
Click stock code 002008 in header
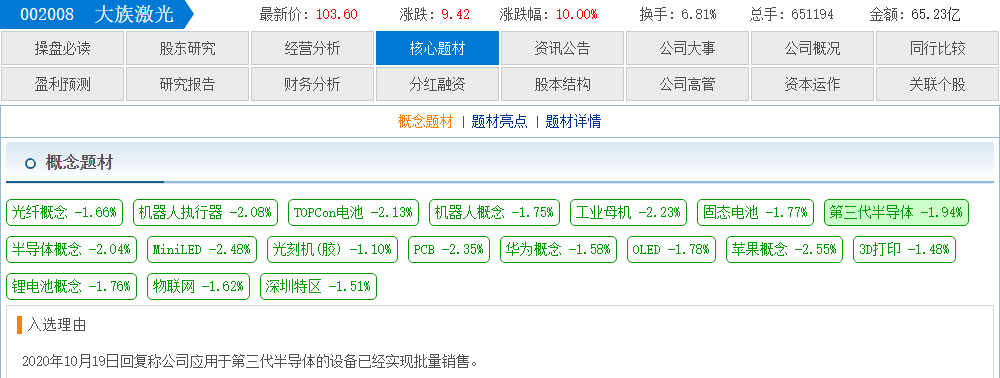pos(47,15)
